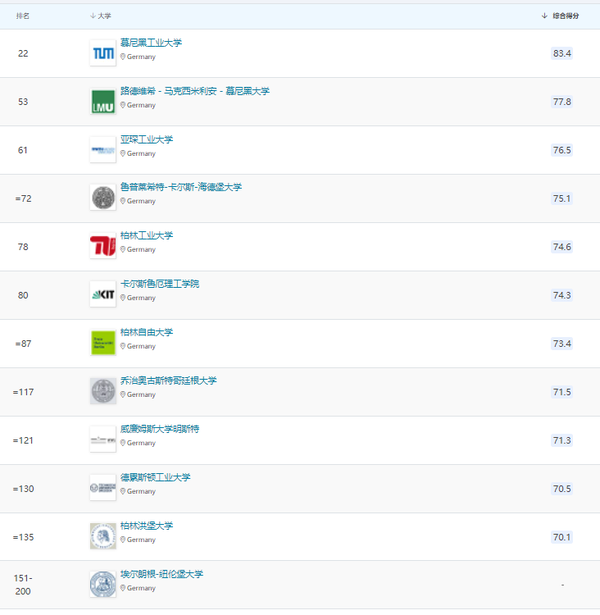Sort by the 综合得分 column header
600x615 pixels.
click(565, 16)
